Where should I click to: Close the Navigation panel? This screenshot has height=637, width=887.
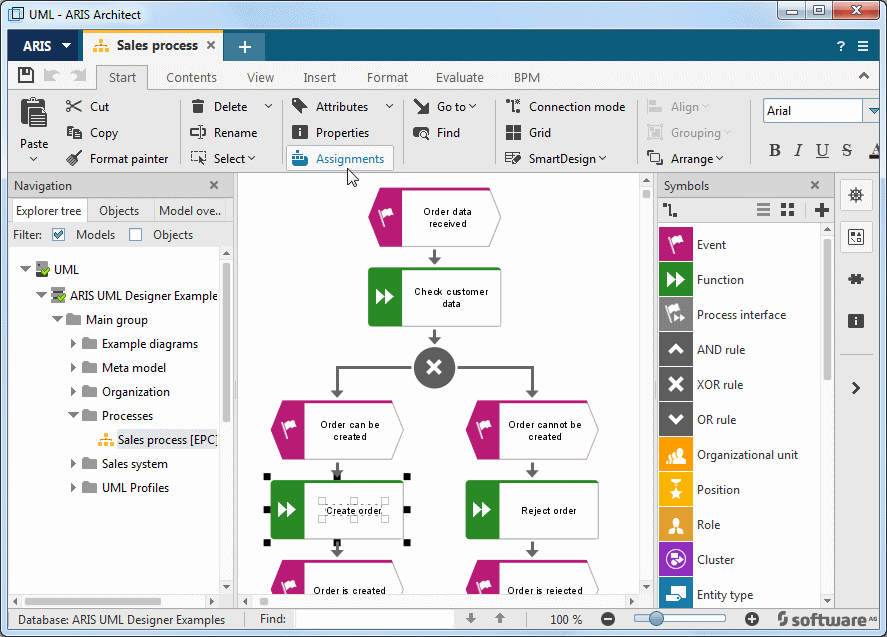point(214,185)
